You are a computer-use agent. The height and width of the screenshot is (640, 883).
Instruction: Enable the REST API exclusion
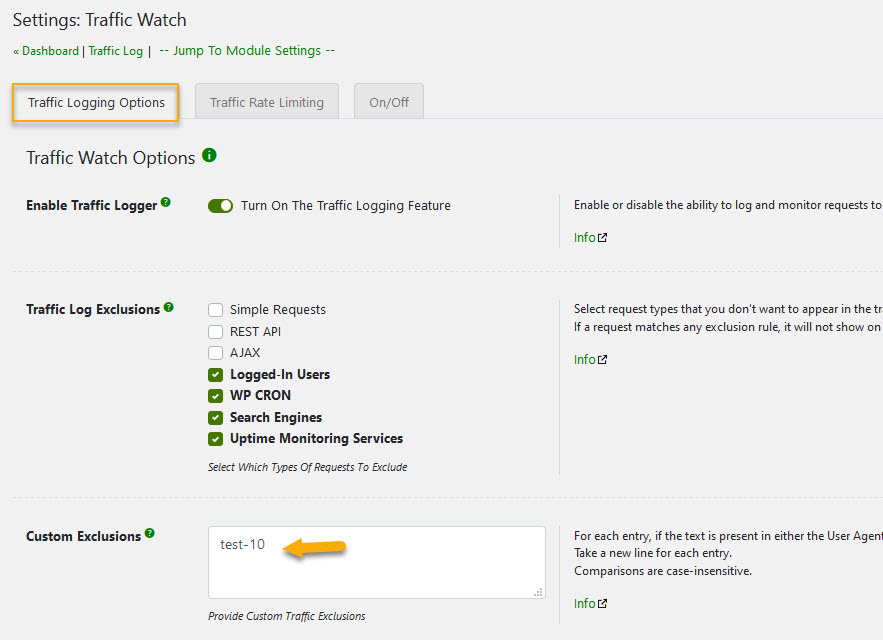point(215,331)
